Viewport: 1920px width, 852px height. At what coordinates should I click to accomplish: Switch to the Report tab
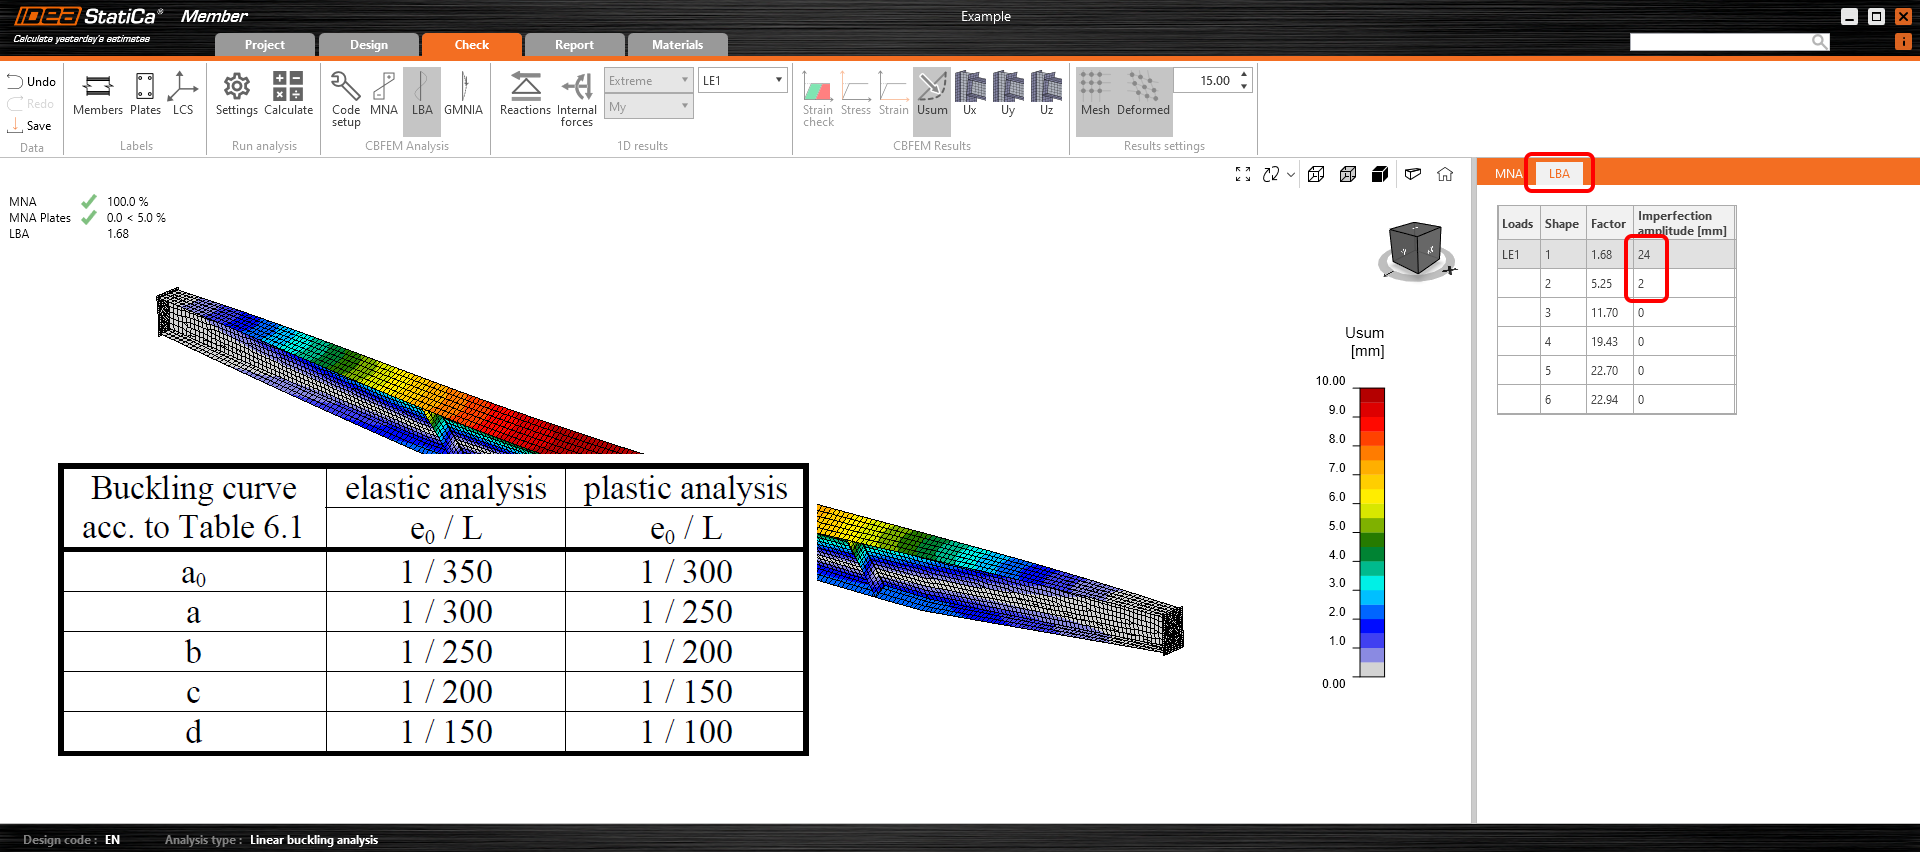(574, 45)
